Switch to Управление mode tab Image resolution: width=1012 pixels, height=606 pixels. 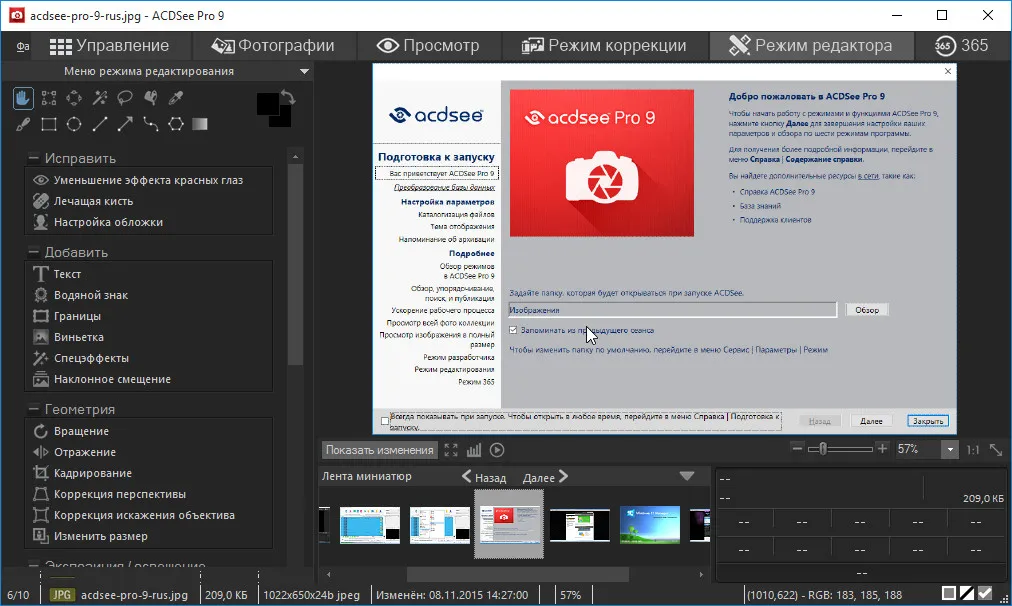tap(110, 46)
